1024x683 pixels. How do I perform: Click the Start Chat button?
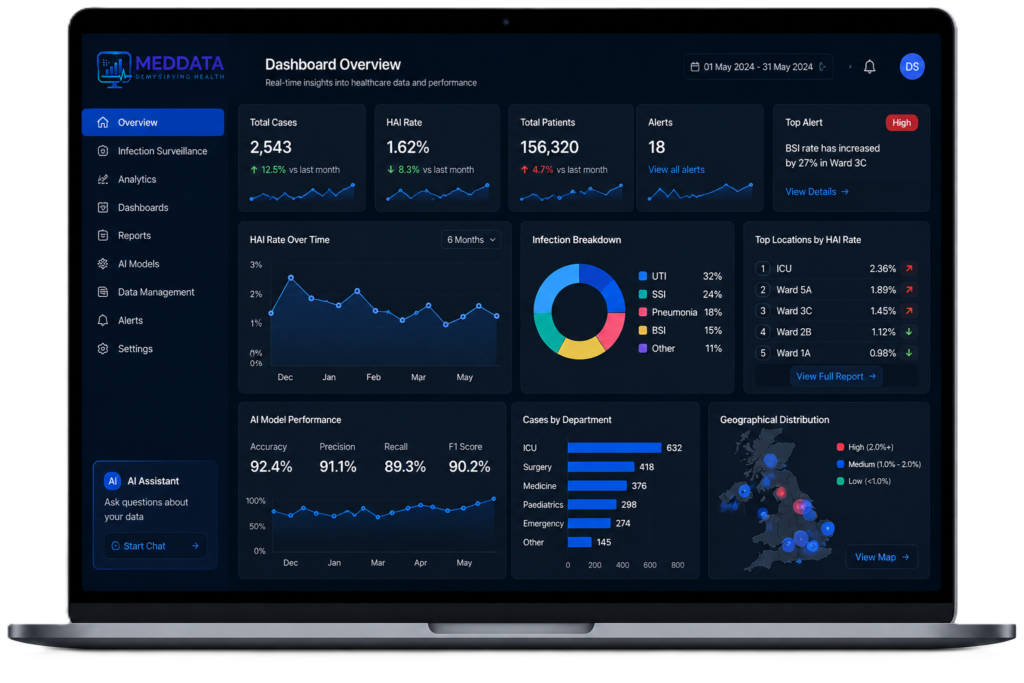[155, 546]
